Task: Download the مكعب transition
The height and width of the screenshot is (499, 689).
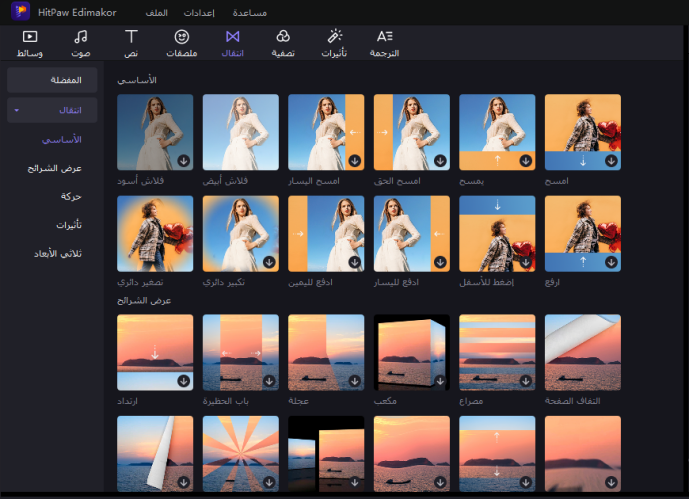Action: 440,381
